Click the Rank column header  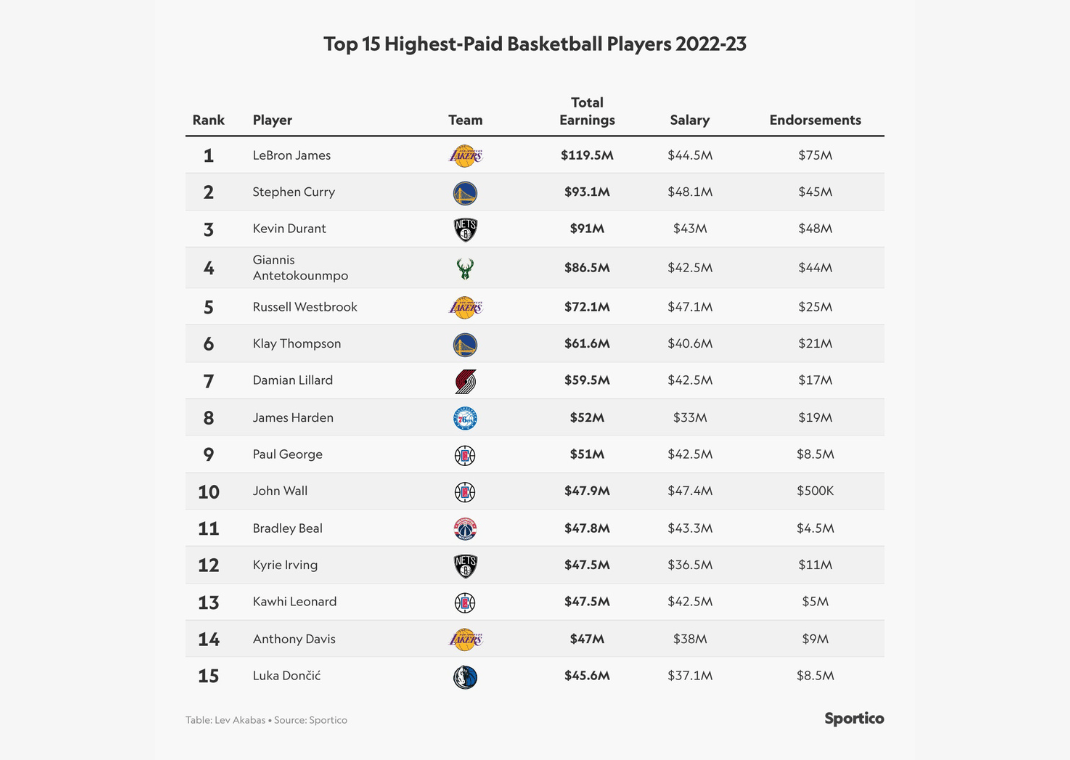pyautogui.click(x=208, y=120)
